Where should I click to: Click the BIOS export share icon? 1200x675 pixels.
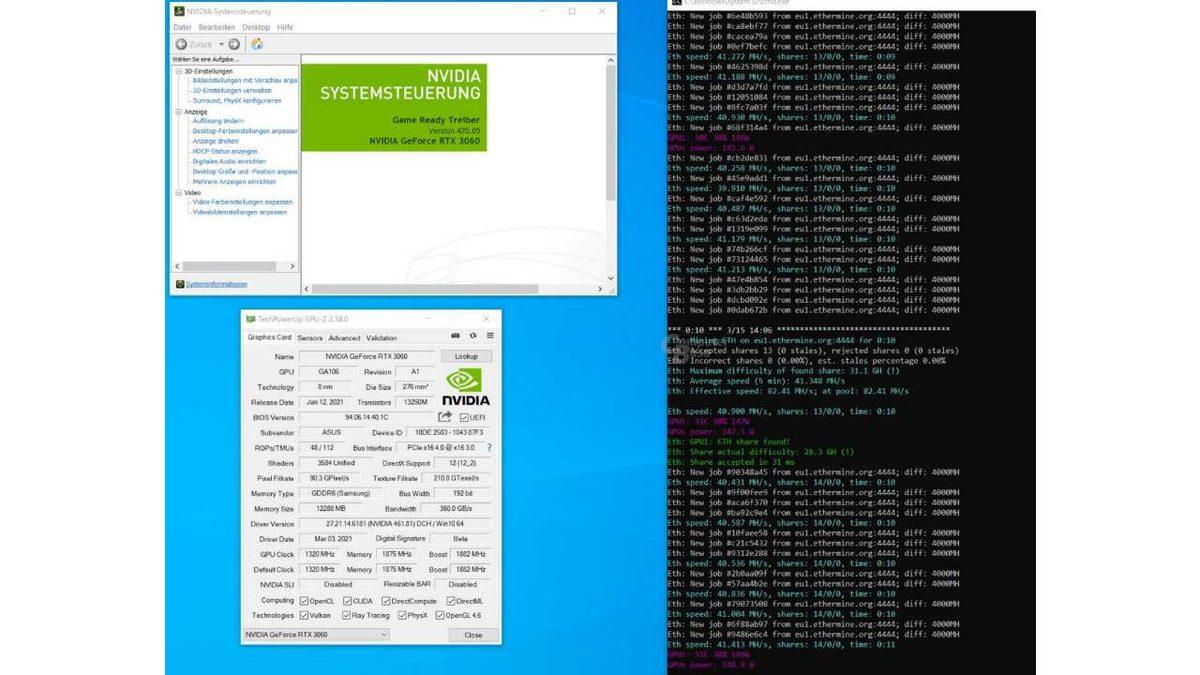pyautogui.click(x=445, y=417)
